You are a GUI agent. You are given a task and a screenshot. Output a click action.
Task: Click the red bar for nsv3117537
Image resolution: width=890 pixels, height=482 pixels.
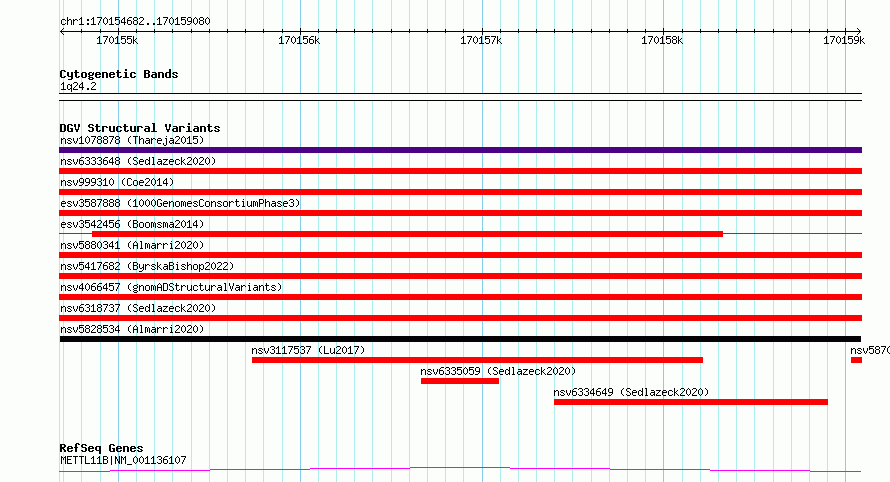(x=477, y=360)
